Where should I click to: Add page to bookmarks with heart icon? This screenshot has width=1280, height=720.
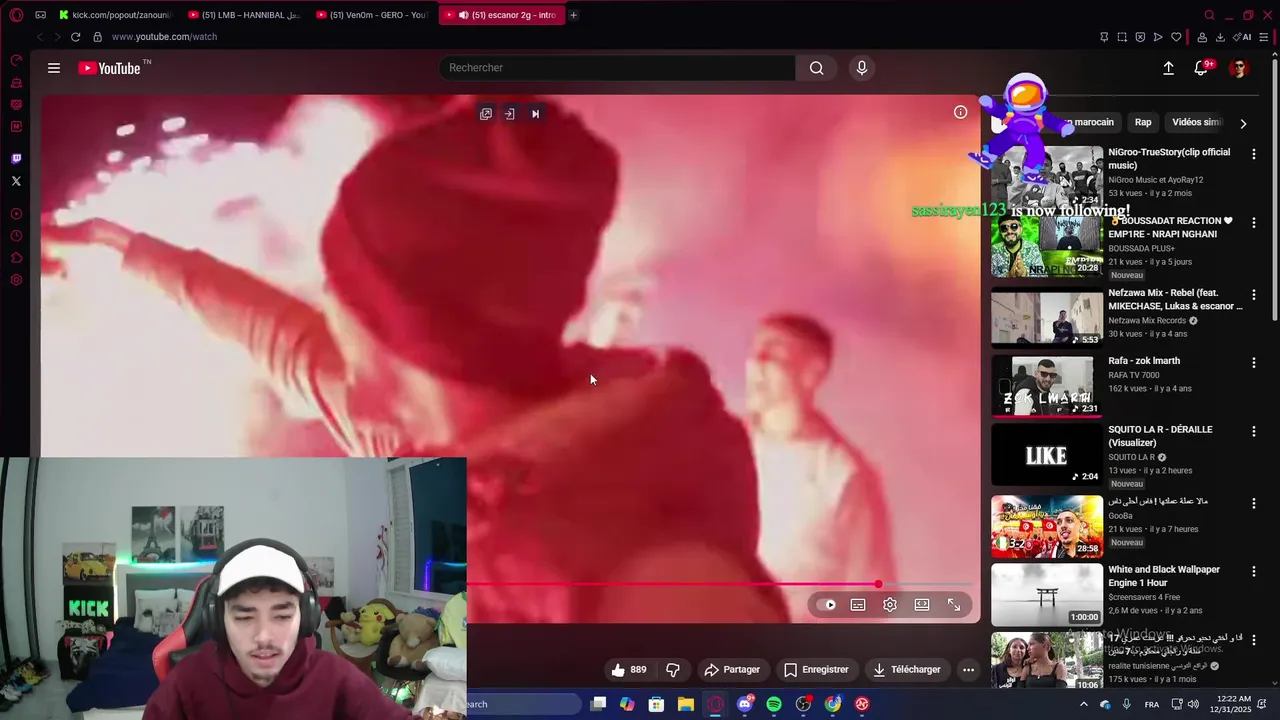point(1176,37)
